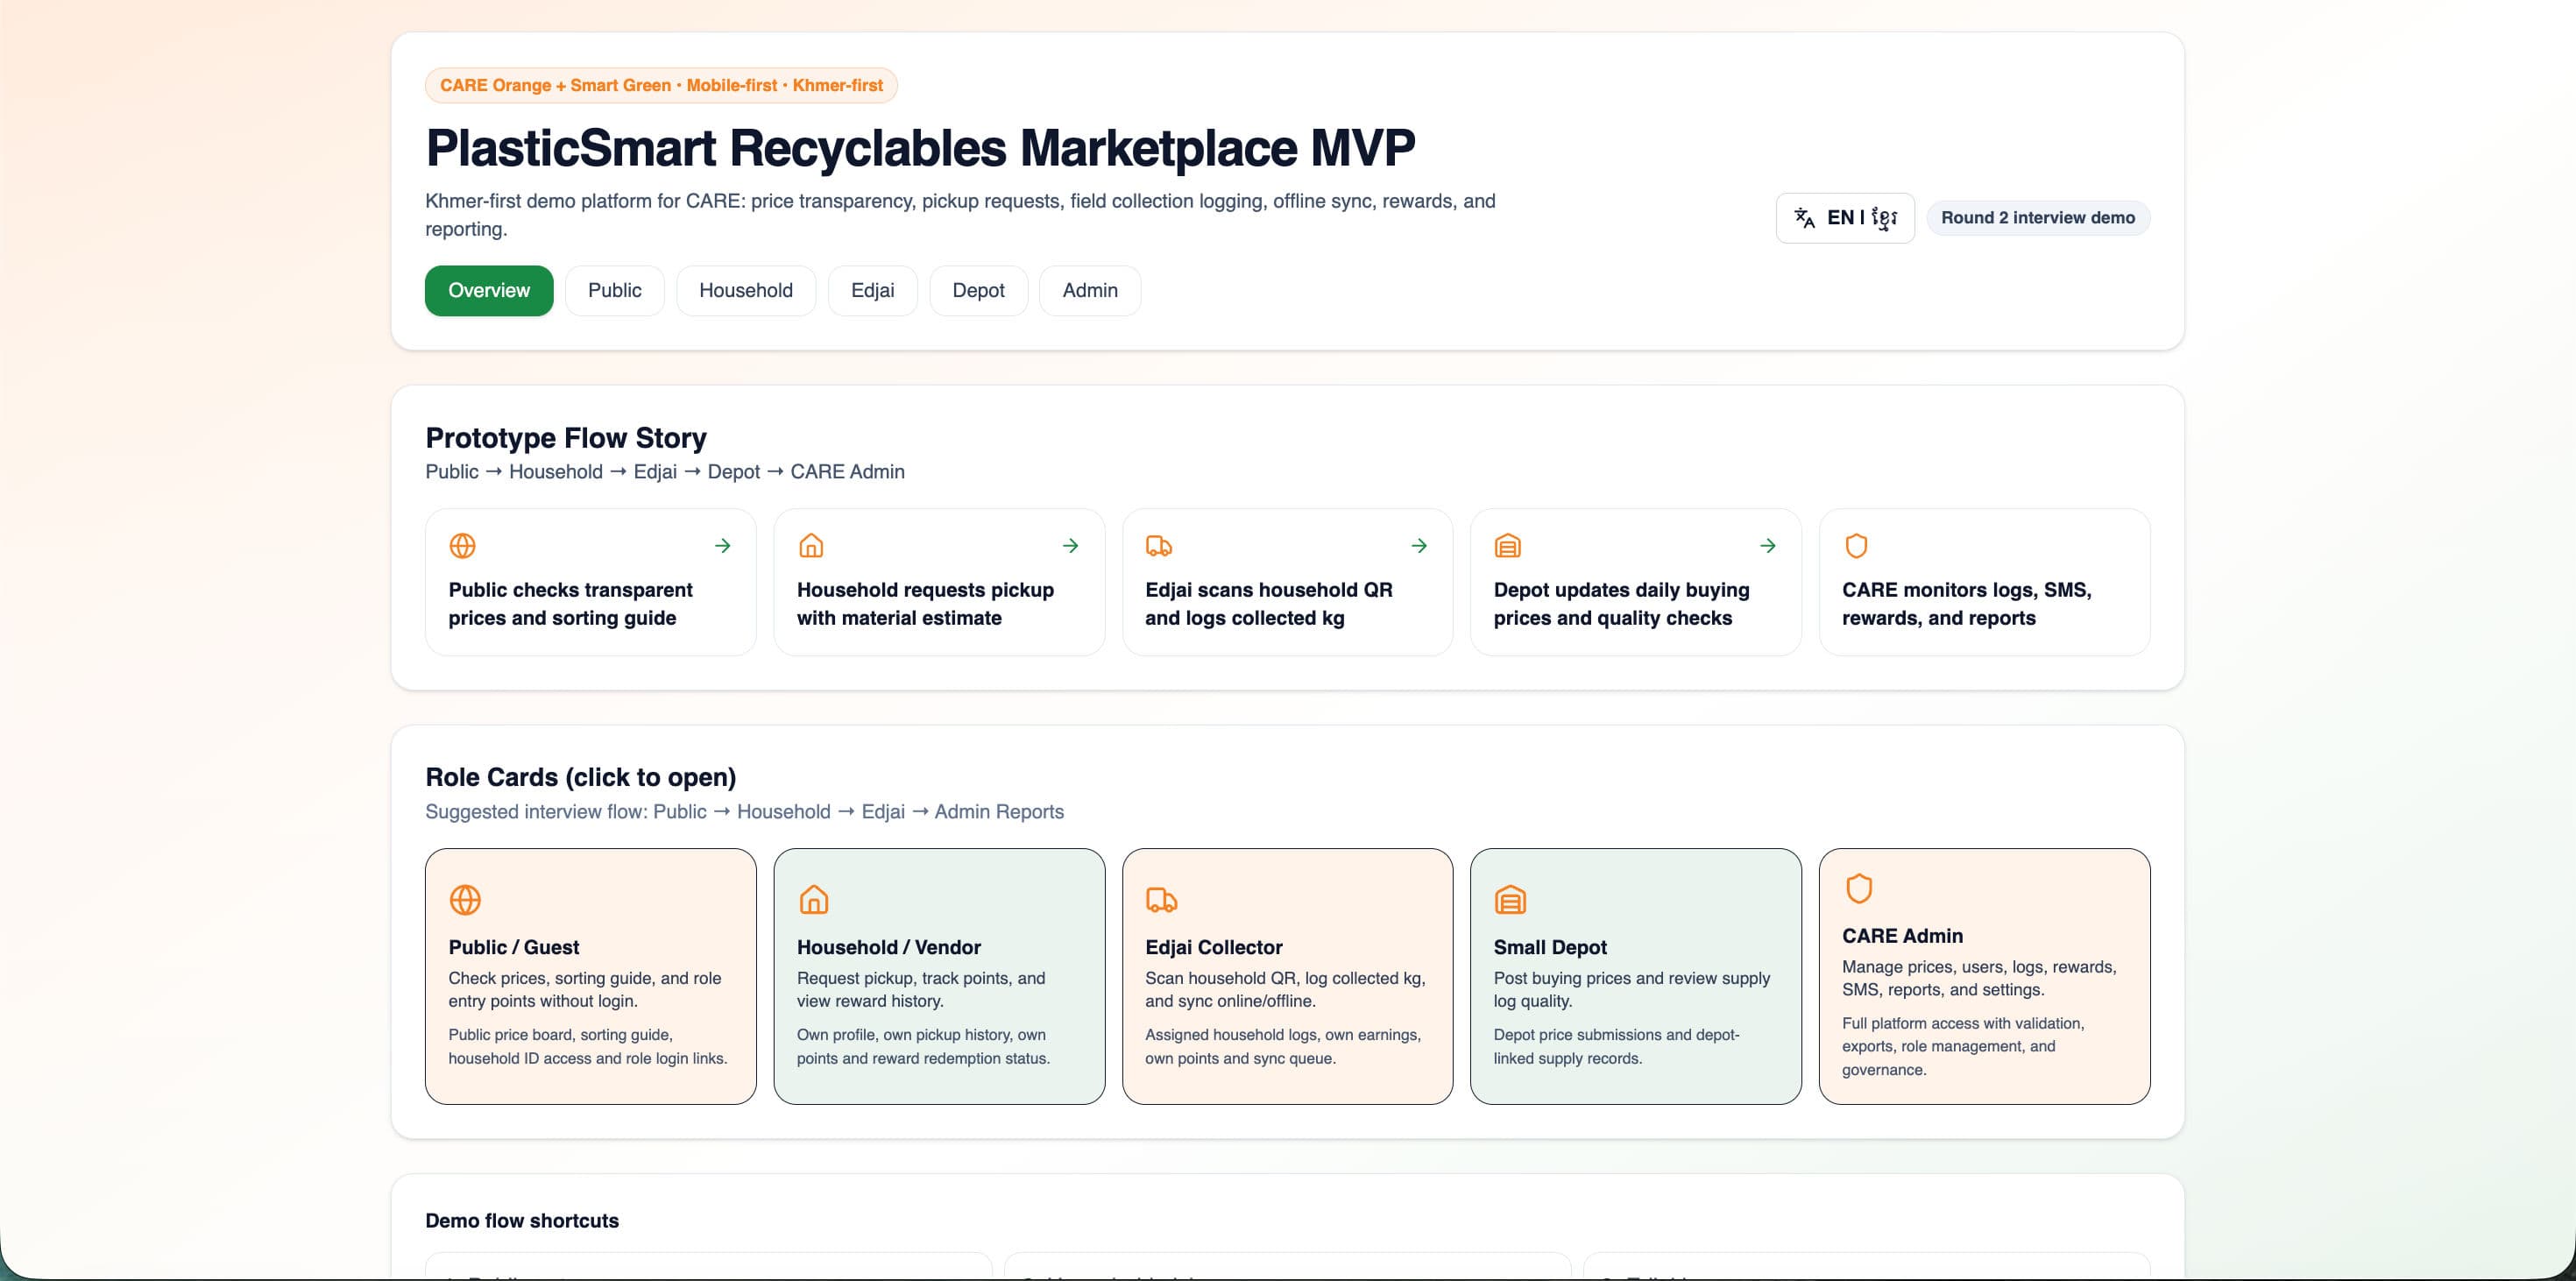
Task: Toggle language EN / Khmer button
Action: [1845, 218]
